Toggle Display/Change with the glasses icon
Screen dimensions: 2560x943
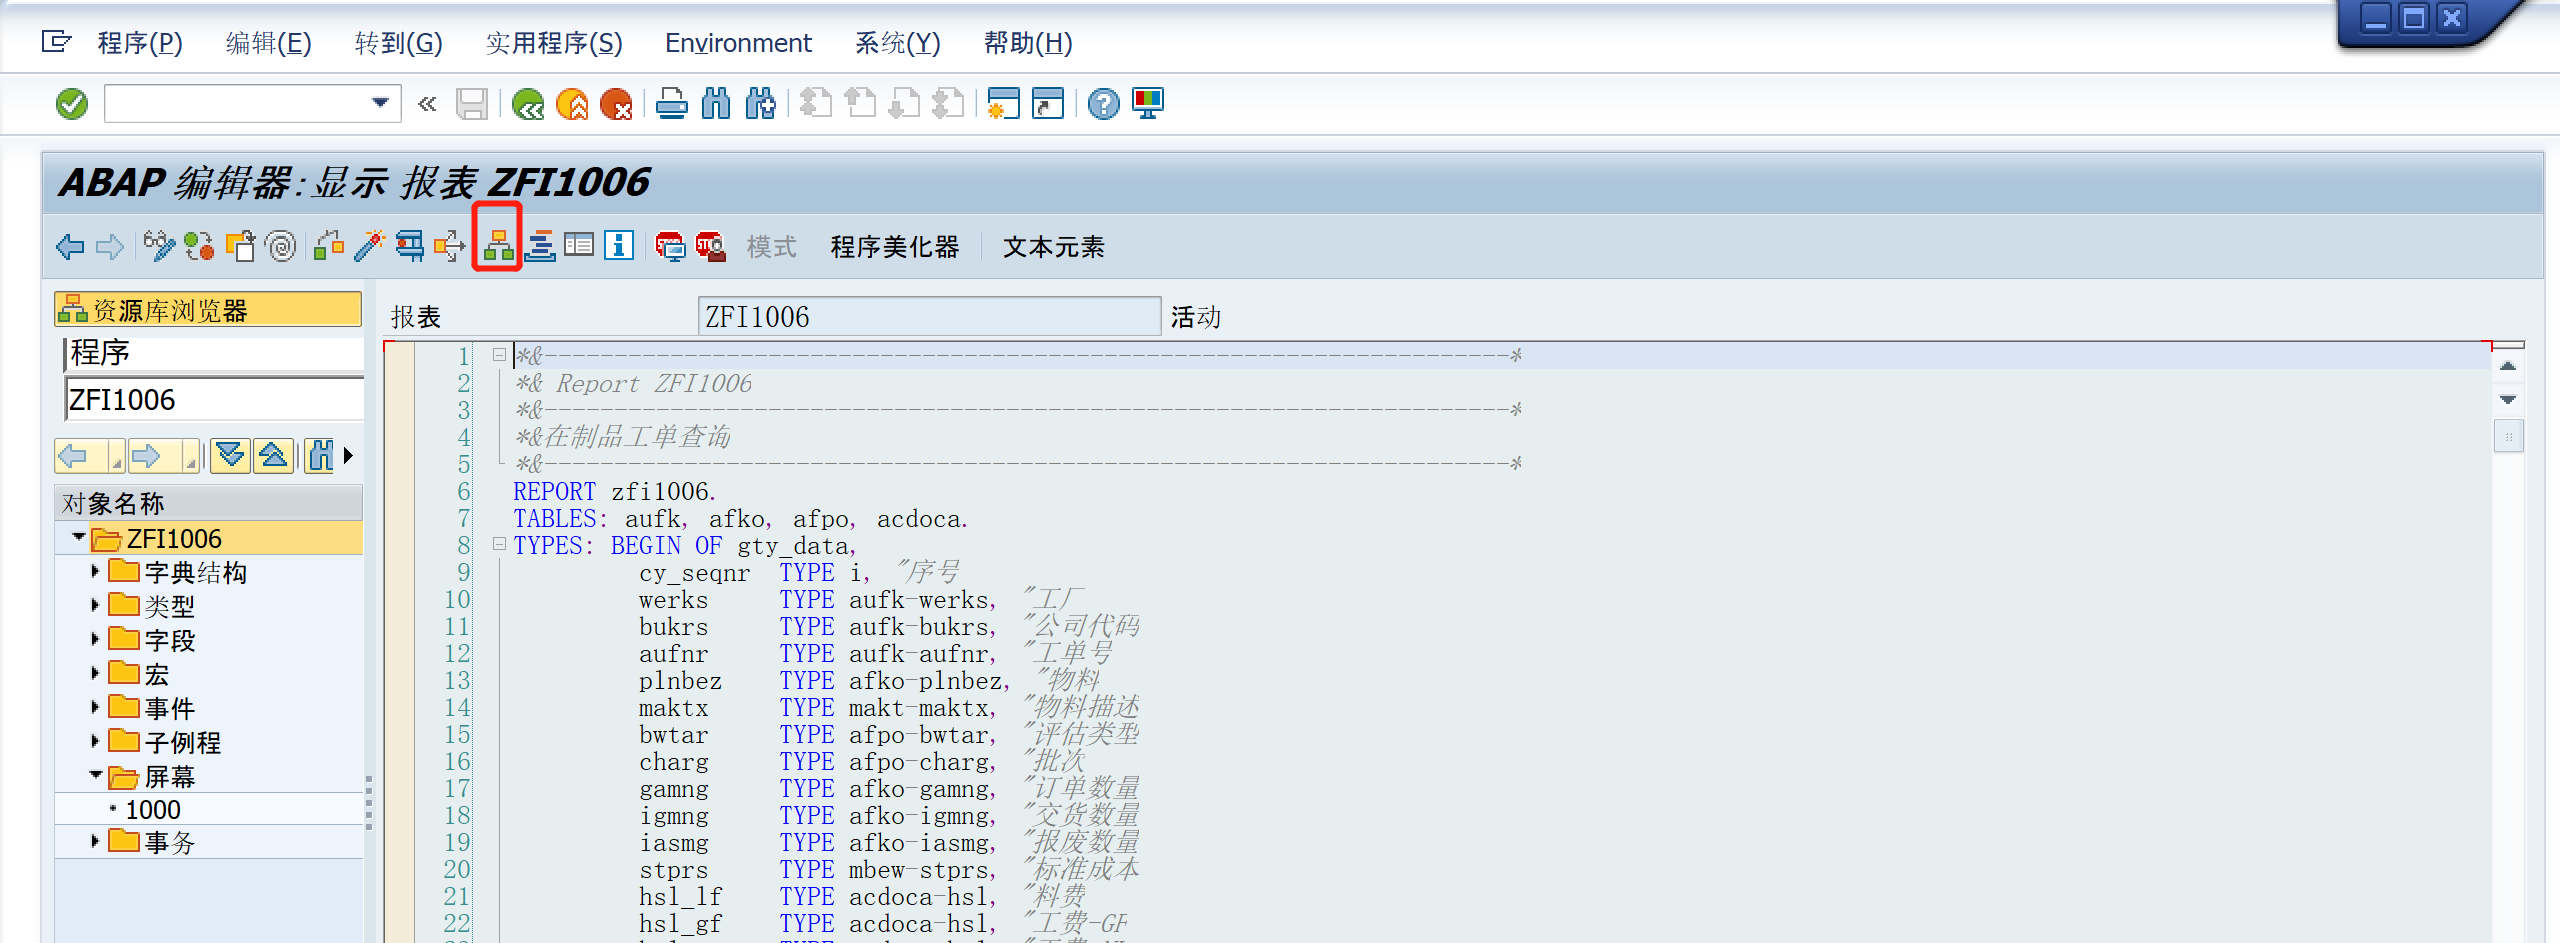159,246
